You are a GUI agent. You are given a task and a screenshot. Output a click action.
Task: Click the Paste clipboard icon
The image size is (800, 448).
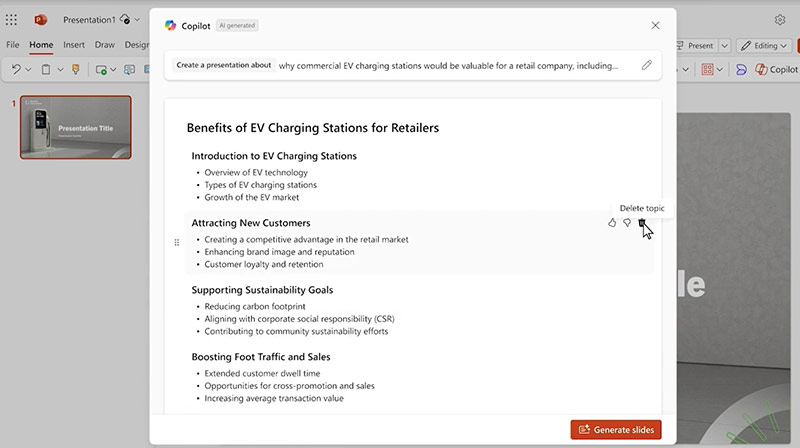pyautogui.click(x=46, y=69)
